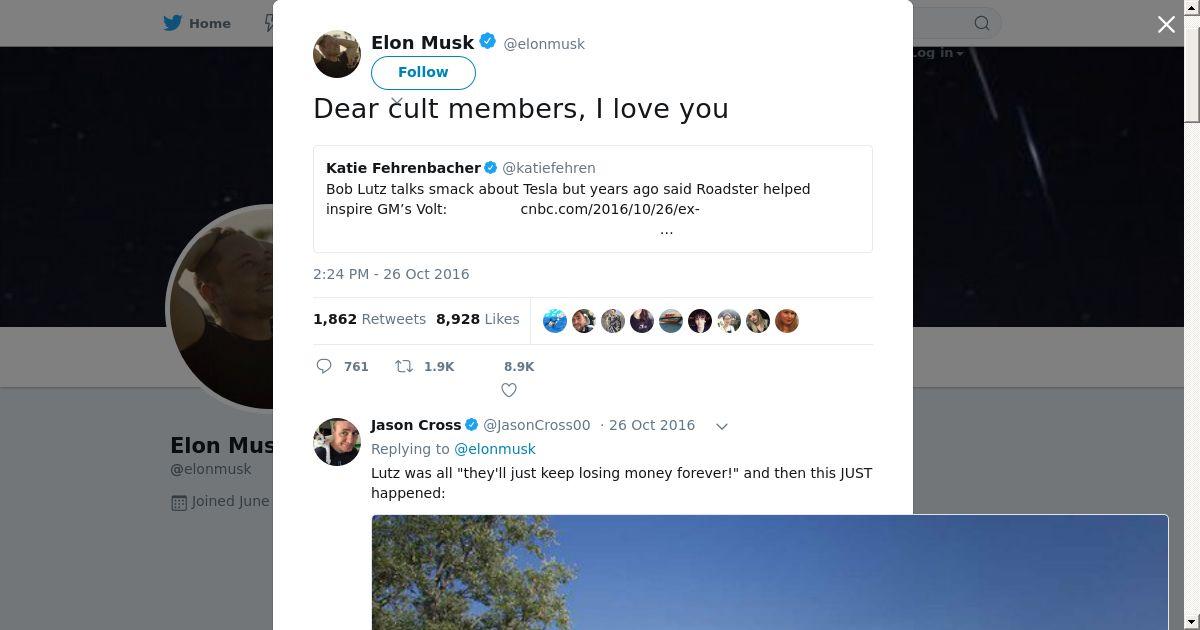The width and height of the screenshot is (1200, 630).
Task: View the 1,862 Retweets list
Action: [369, 319]
